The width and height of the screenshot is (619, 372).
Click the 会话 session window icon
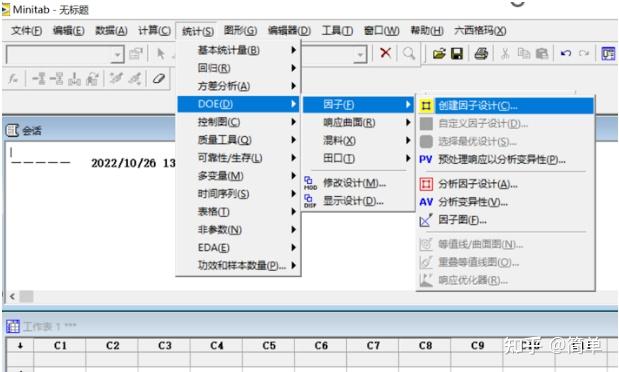coord(12,130)
